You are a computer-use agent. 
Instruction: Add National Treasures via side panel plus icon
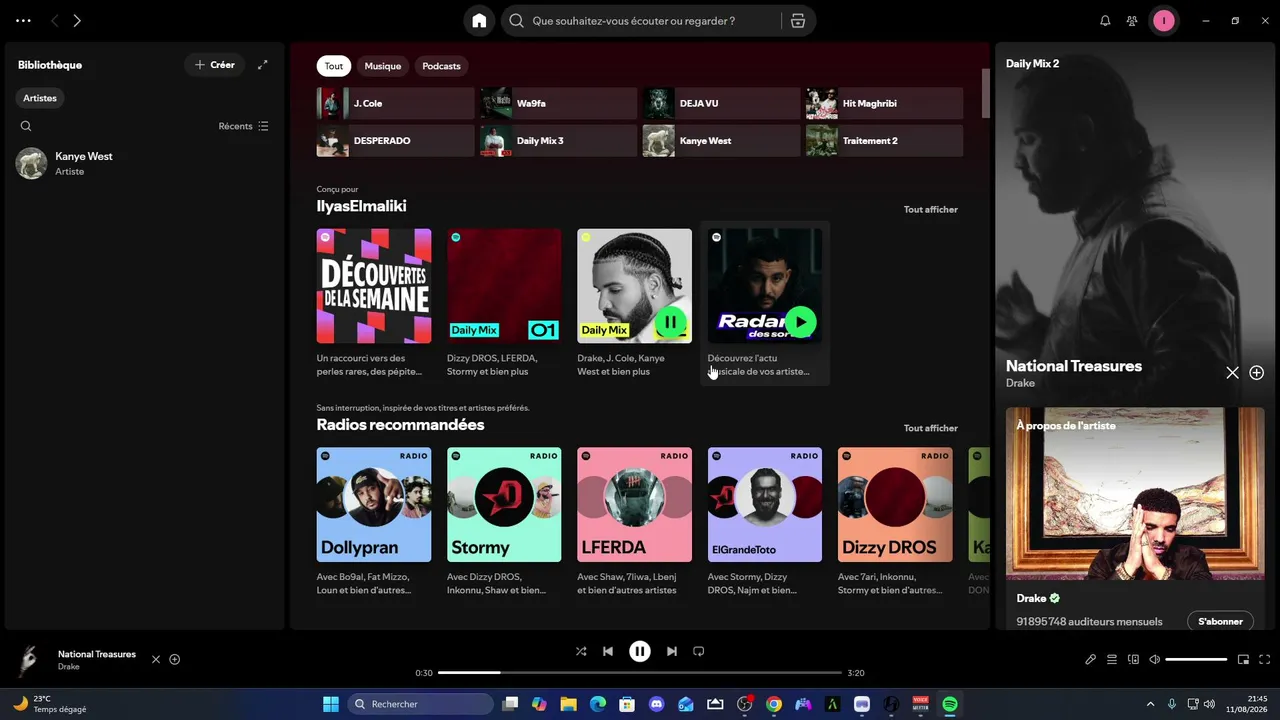tap(1257, 373)
